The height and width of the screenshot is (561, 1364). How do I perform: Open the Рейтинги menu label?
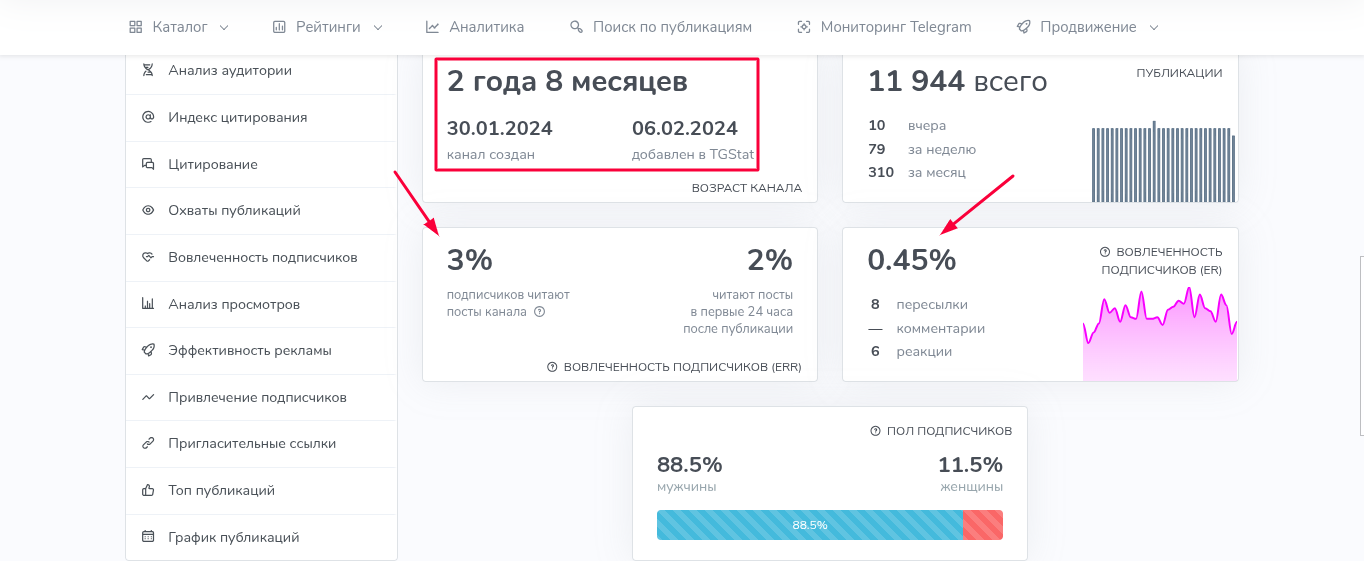(328, 27)
